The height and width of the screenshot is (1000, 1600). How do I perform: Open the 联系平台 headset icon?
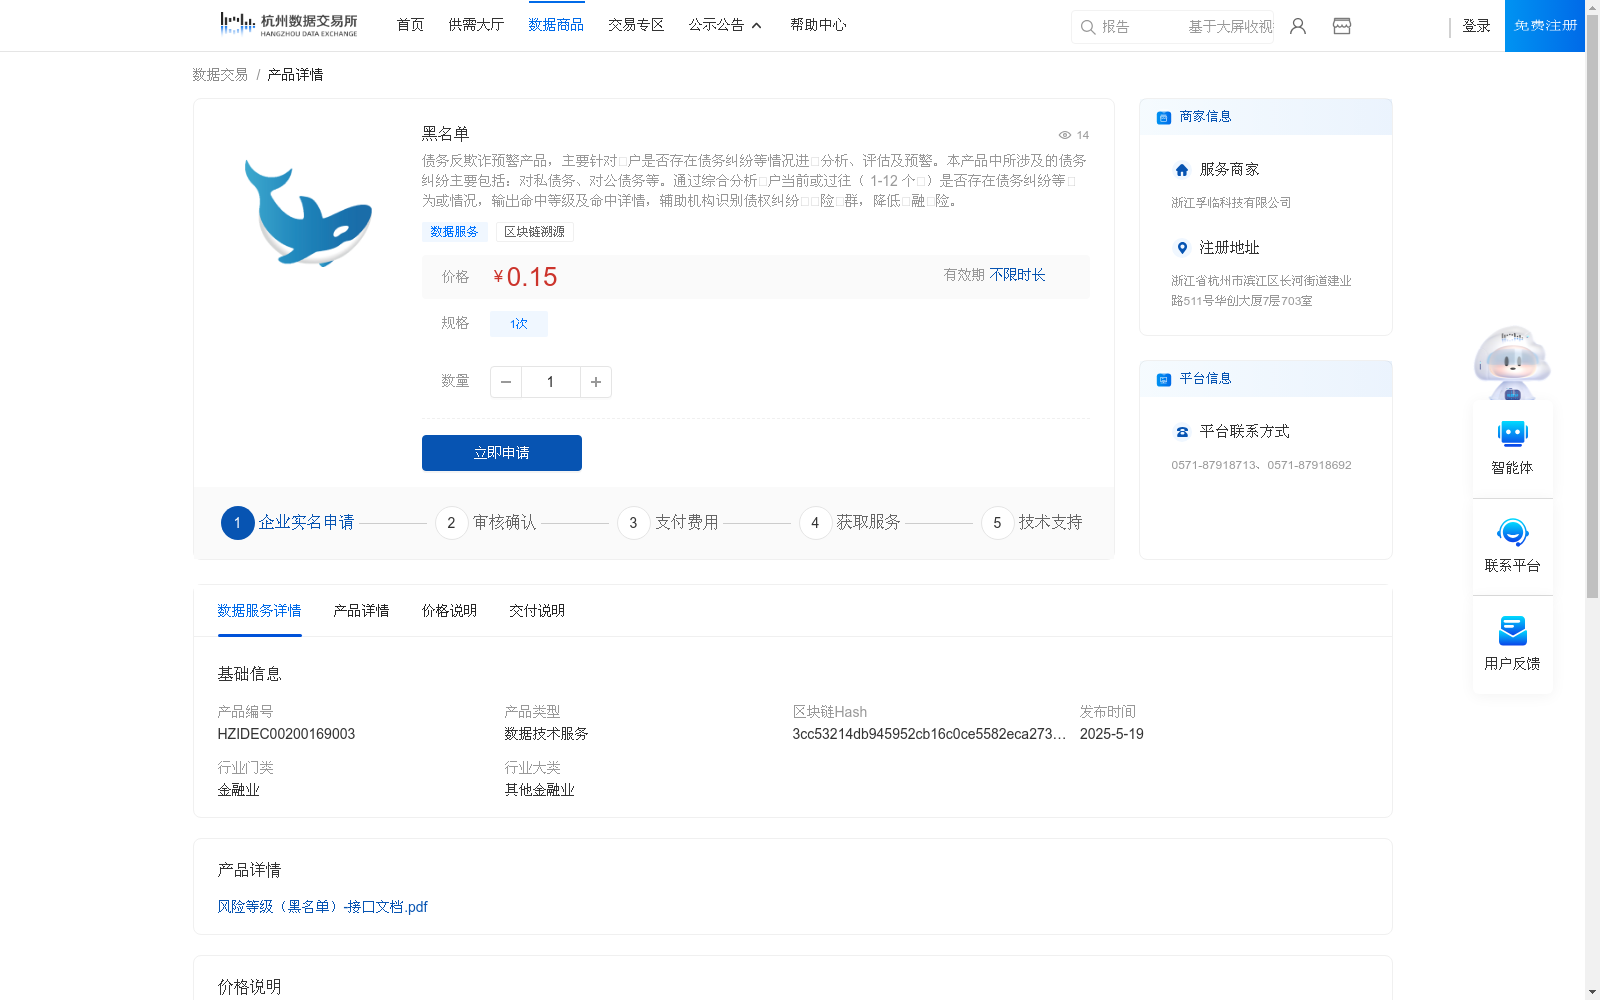pyautogui.click(x=1512, y=532)
